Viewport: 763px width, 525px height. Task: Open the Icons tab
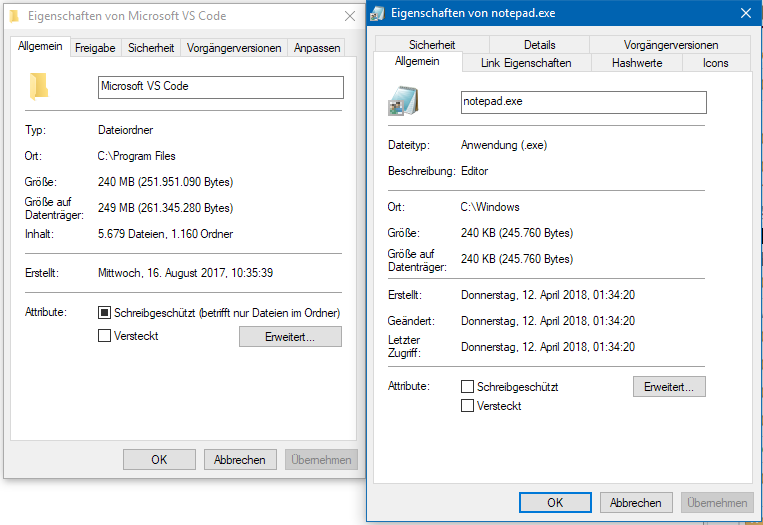coord(715,63)
